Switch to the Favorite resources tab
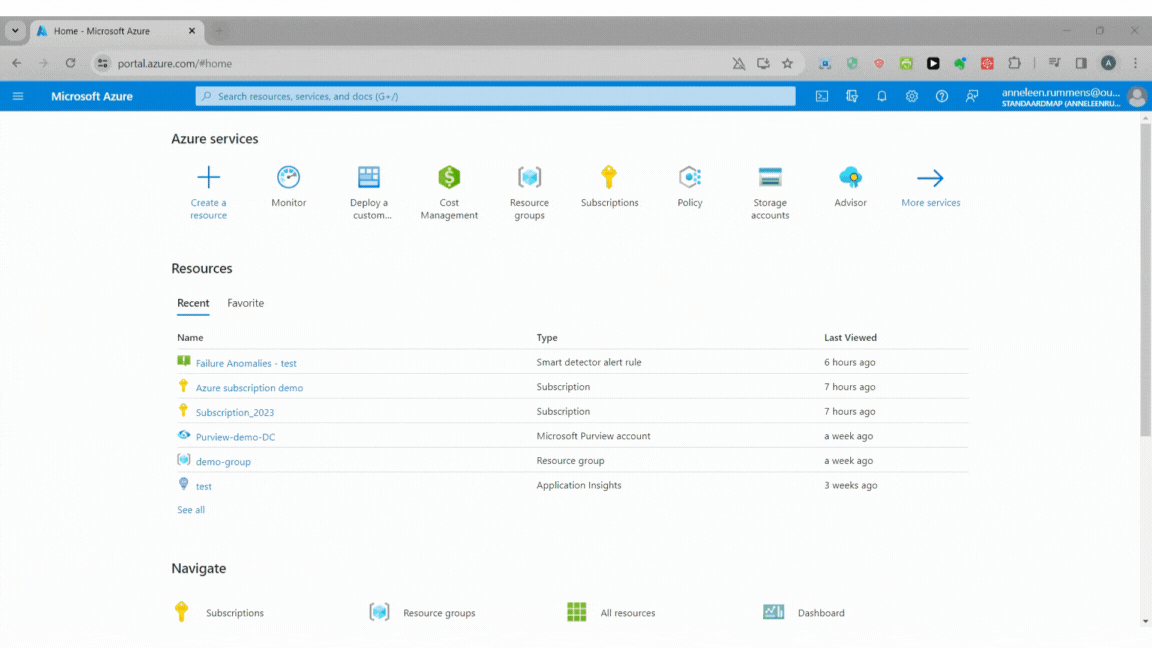Image resolution: width=1152 pixels, height=648 pixels. point(245,303)
